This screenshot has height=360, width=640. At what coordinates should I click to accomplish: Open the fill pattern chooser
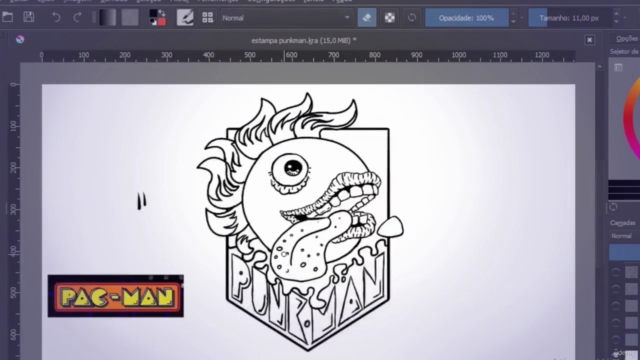click(x=130, y=18)
